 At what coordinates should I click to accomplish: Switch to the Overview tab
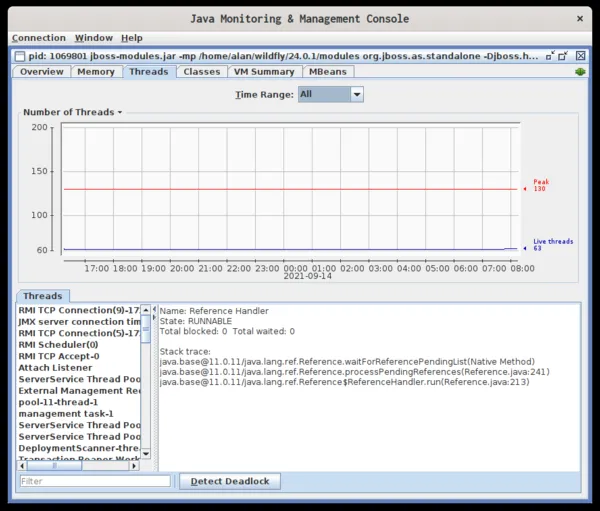point(42,72)
